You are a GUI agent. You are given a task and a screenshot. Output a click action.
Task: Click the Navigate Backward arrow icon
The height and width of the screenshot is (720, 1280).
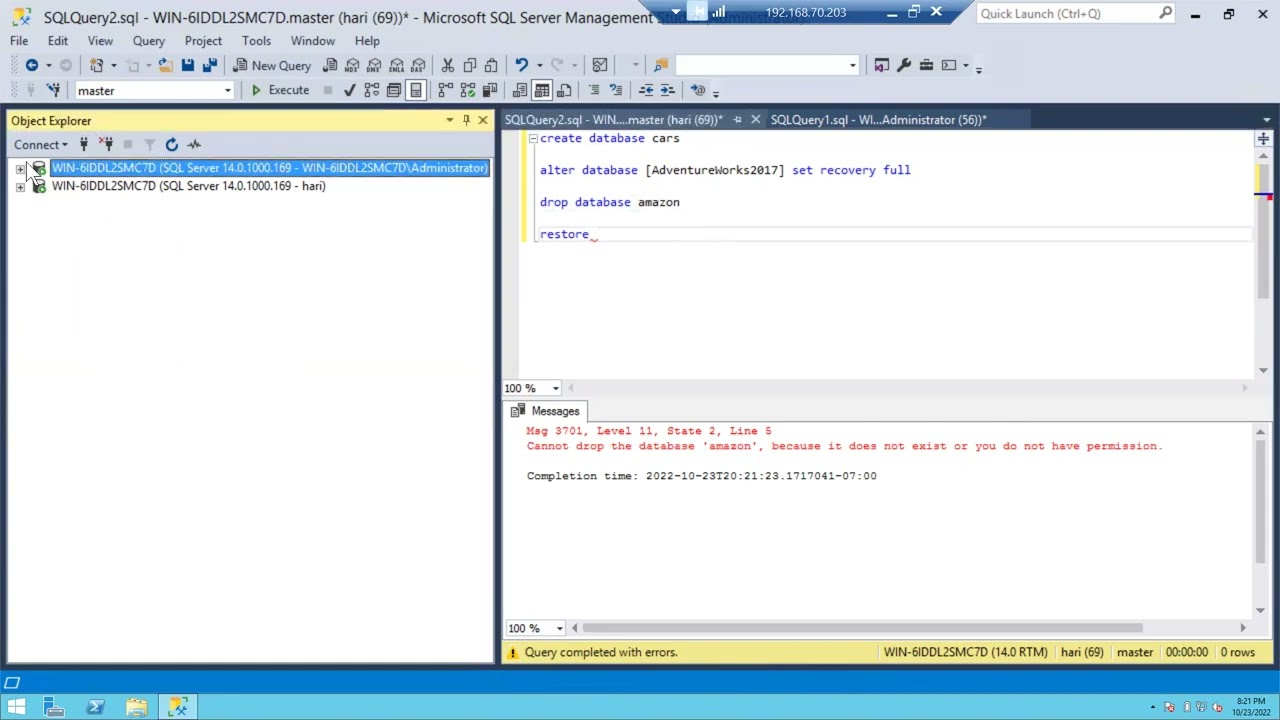(x=32, y=65)
